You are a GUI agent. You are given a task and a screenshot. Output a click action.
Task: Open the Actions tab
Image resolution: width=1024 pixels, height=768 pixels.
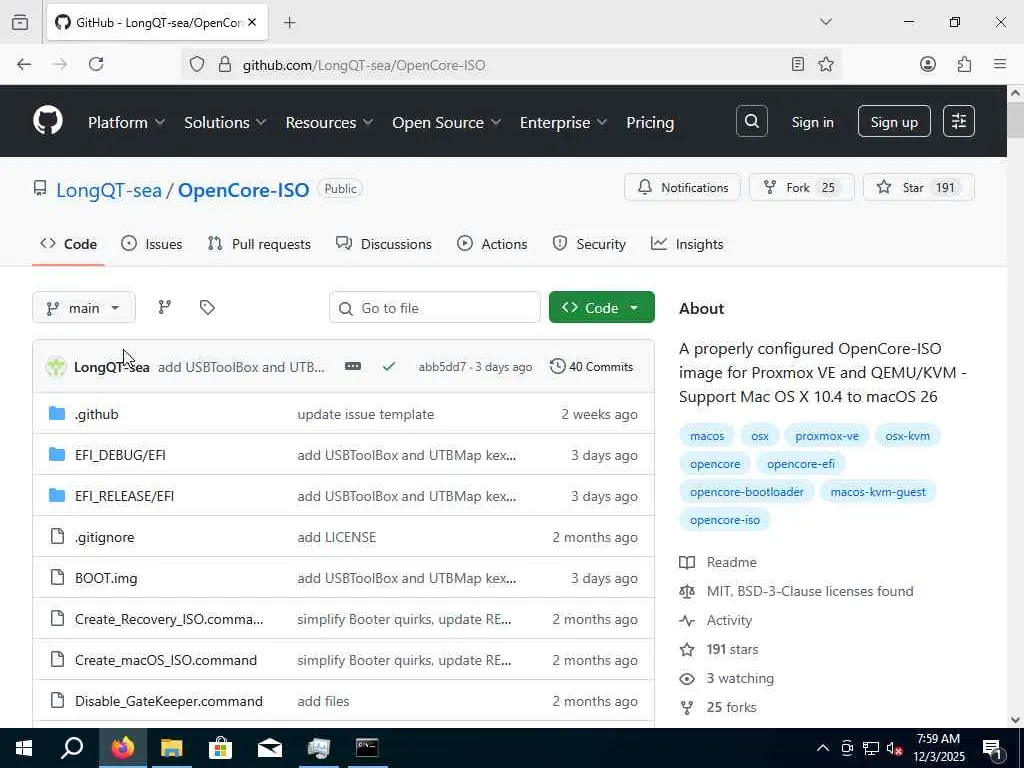(492, 244)
